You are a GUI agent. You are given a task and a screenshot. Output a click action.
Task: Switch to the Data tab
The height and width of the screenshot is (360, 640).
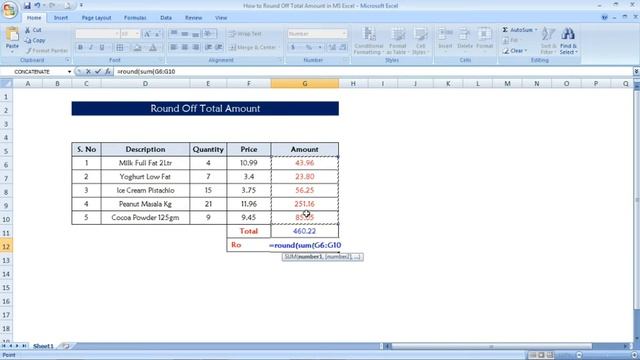click(x=166, y=18)
